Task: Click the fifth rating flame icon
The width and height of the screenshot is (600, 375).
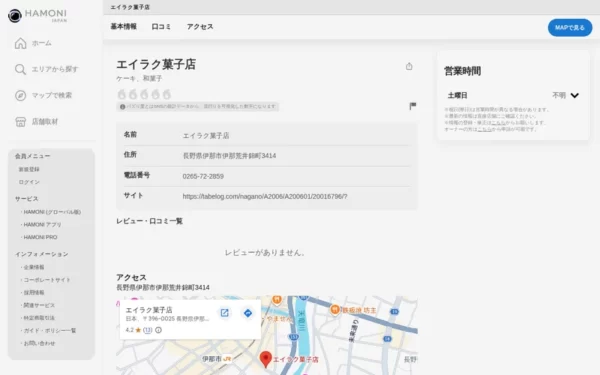Action: [167, 94]
